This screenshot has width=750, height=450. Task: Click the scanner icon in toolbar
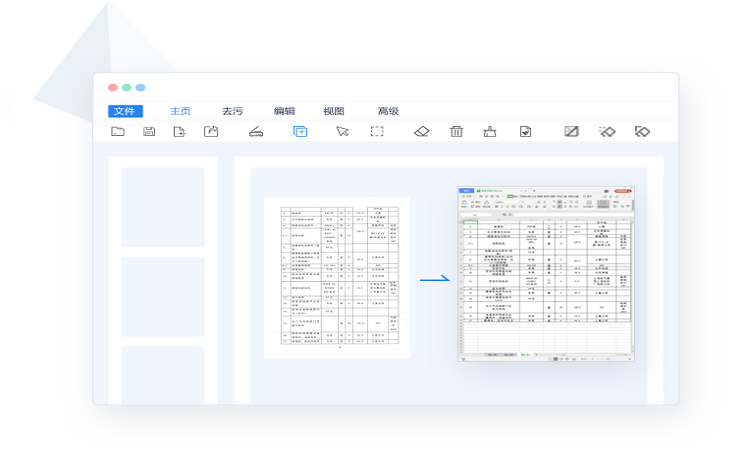256,132
